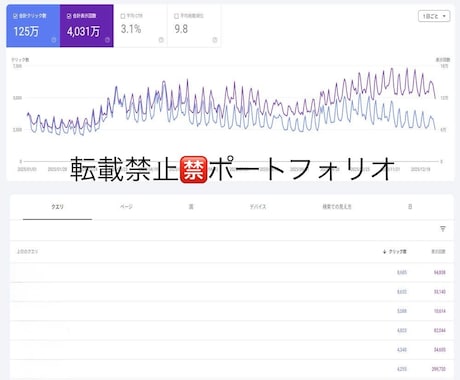Viewport: 460px width, 380px height.
Task: Enable the 平均掲載順位 checkbox (9.8 card)
Action: coord(176,16)
